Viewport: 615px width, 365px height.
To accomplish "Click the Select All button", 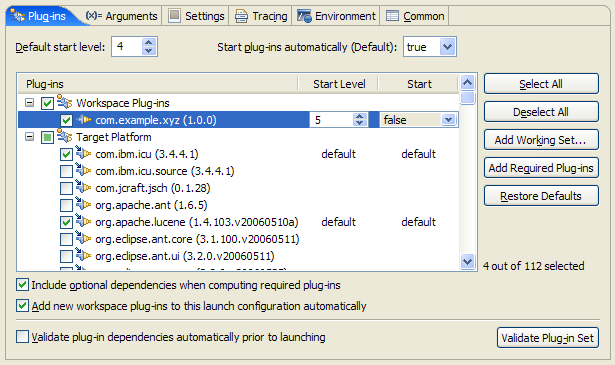I will click(541, 84).
